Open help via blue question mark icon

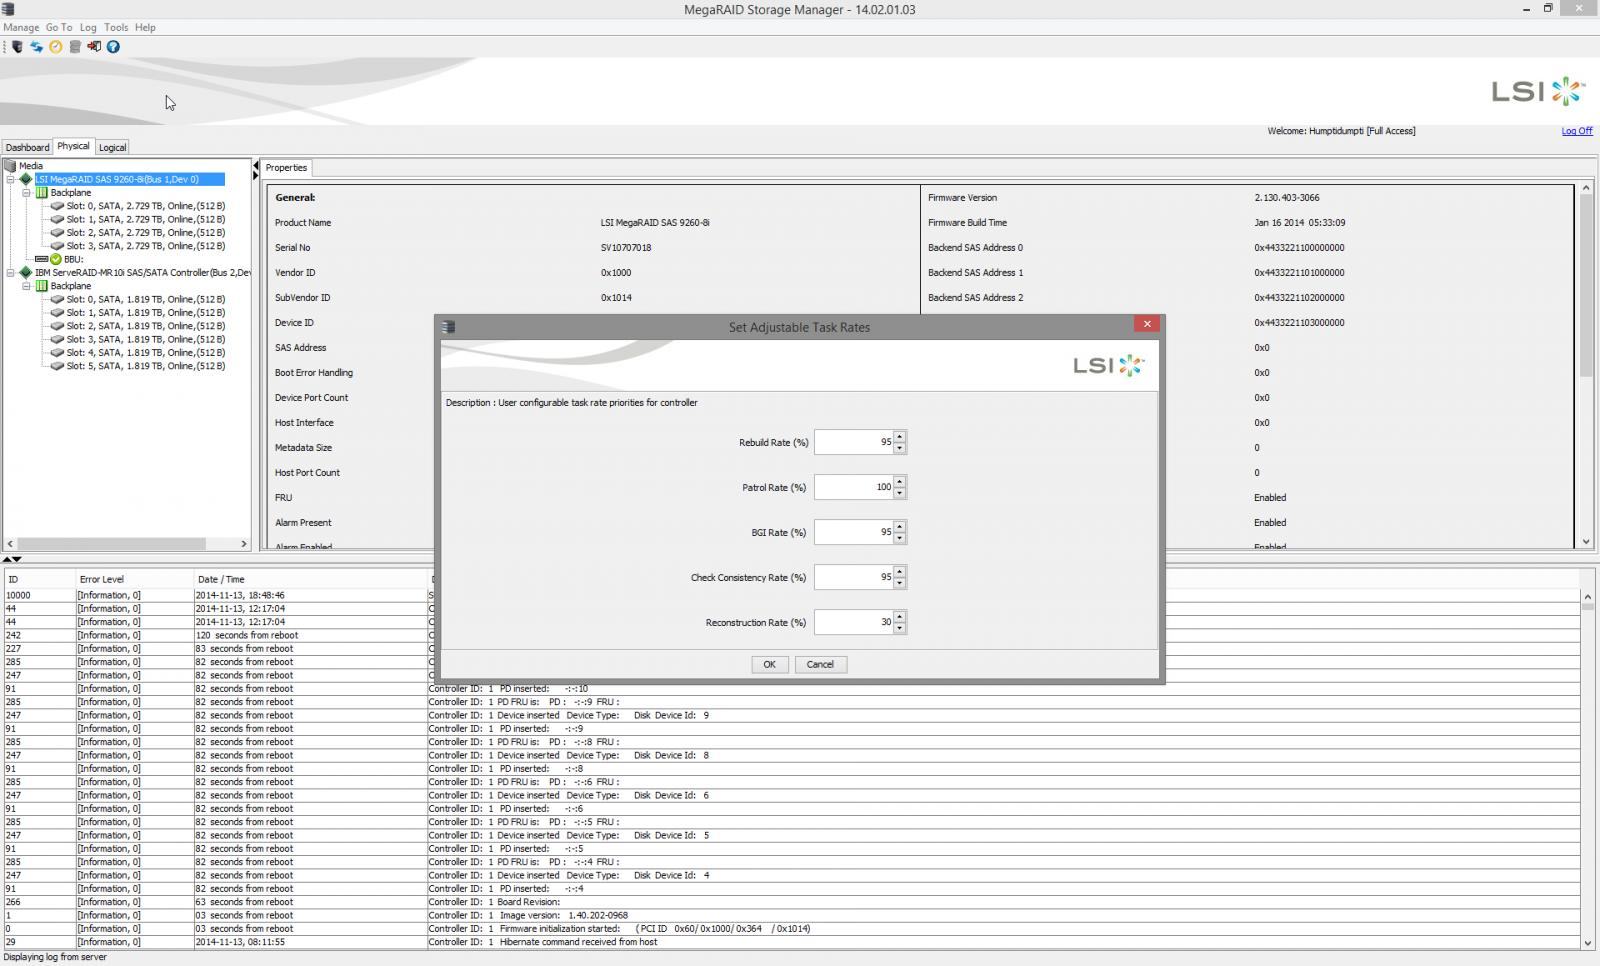(113, 47)
